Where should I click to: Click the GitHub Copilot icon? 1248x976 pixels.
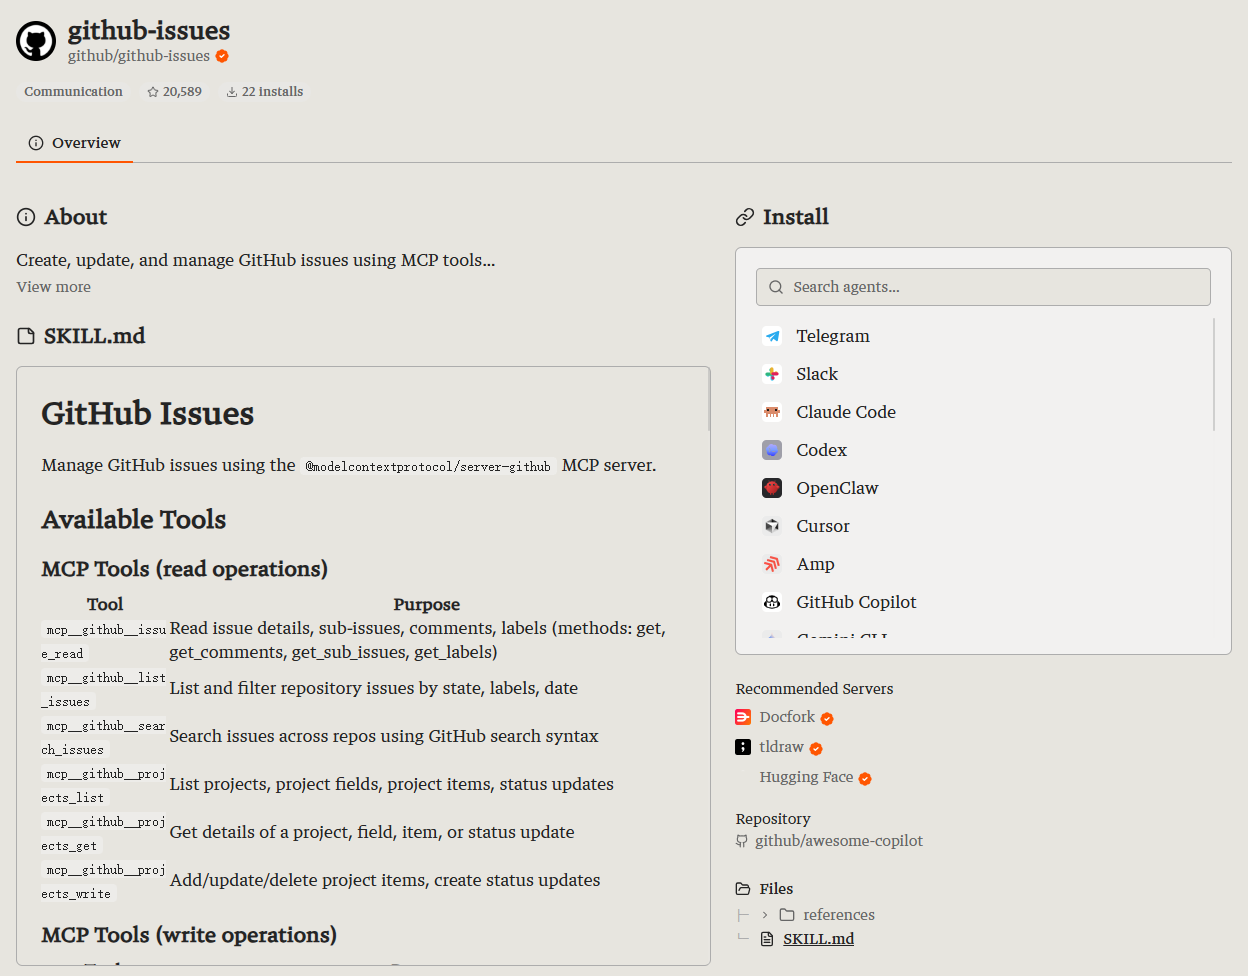click(x=772, y=602)
